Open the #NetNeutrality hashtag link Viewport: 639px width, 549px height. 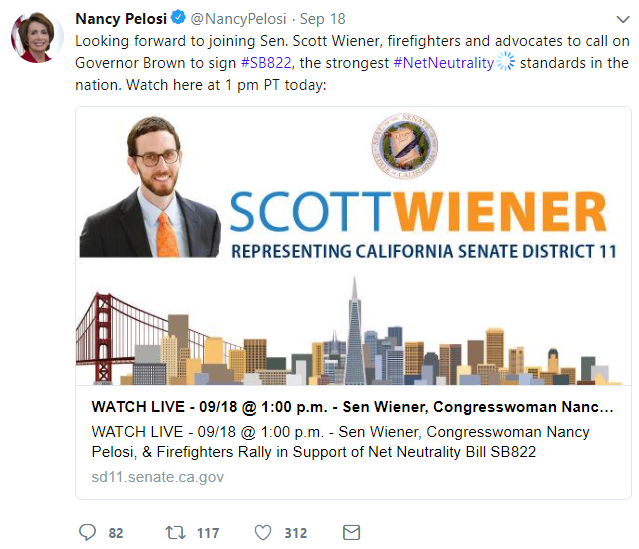click(x=444, y=63)
